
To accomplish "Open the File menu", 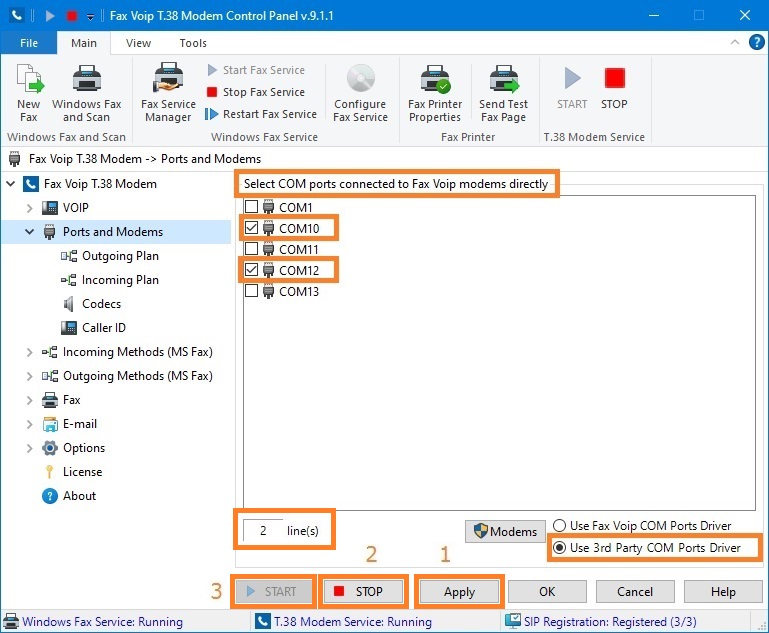I will click(29, 43).
